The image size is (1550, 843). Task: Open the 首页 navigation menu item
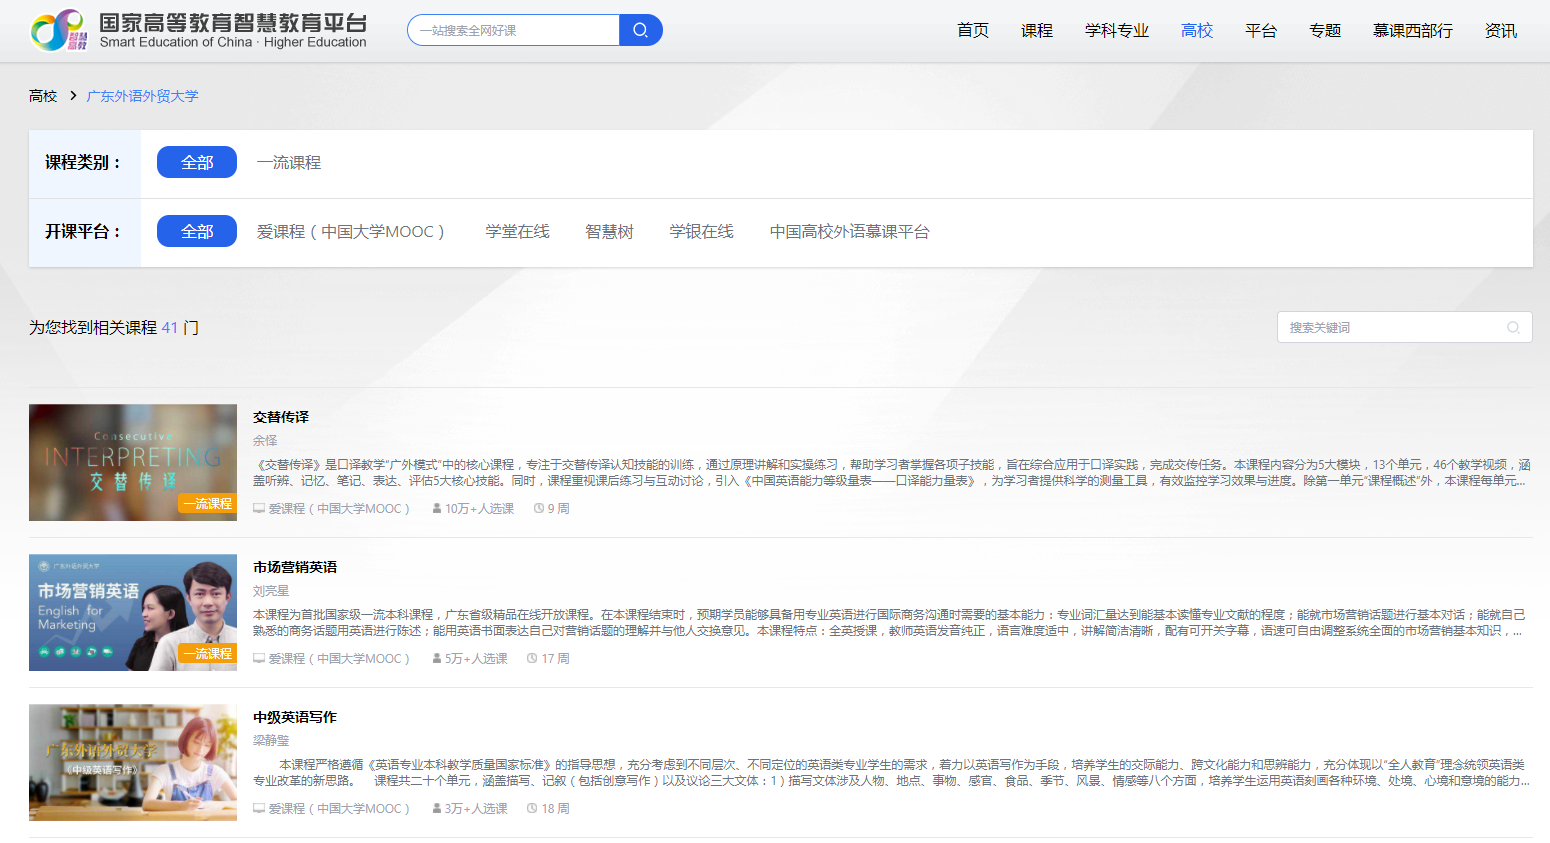click(972, 31)
